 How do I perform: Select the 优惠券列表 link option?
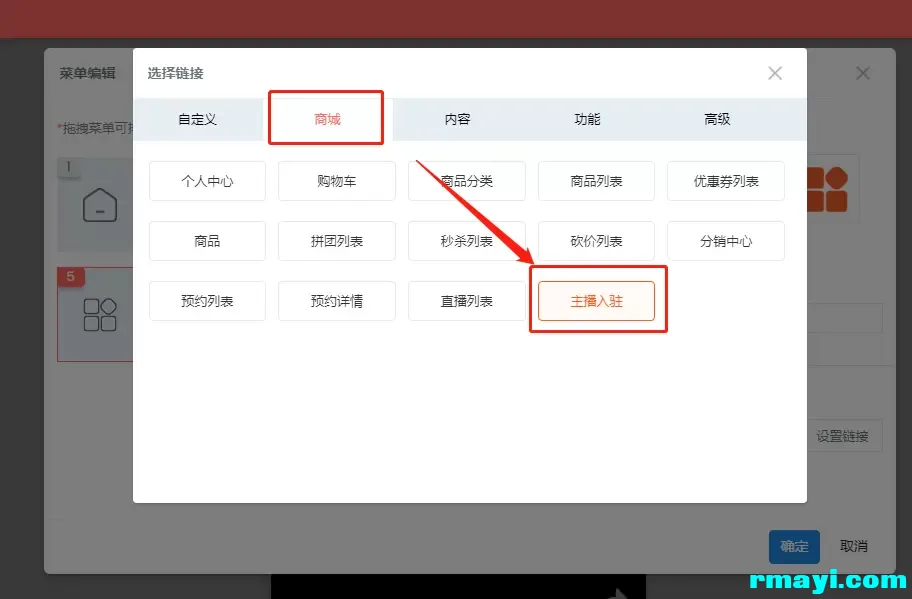tap(726, 181)
